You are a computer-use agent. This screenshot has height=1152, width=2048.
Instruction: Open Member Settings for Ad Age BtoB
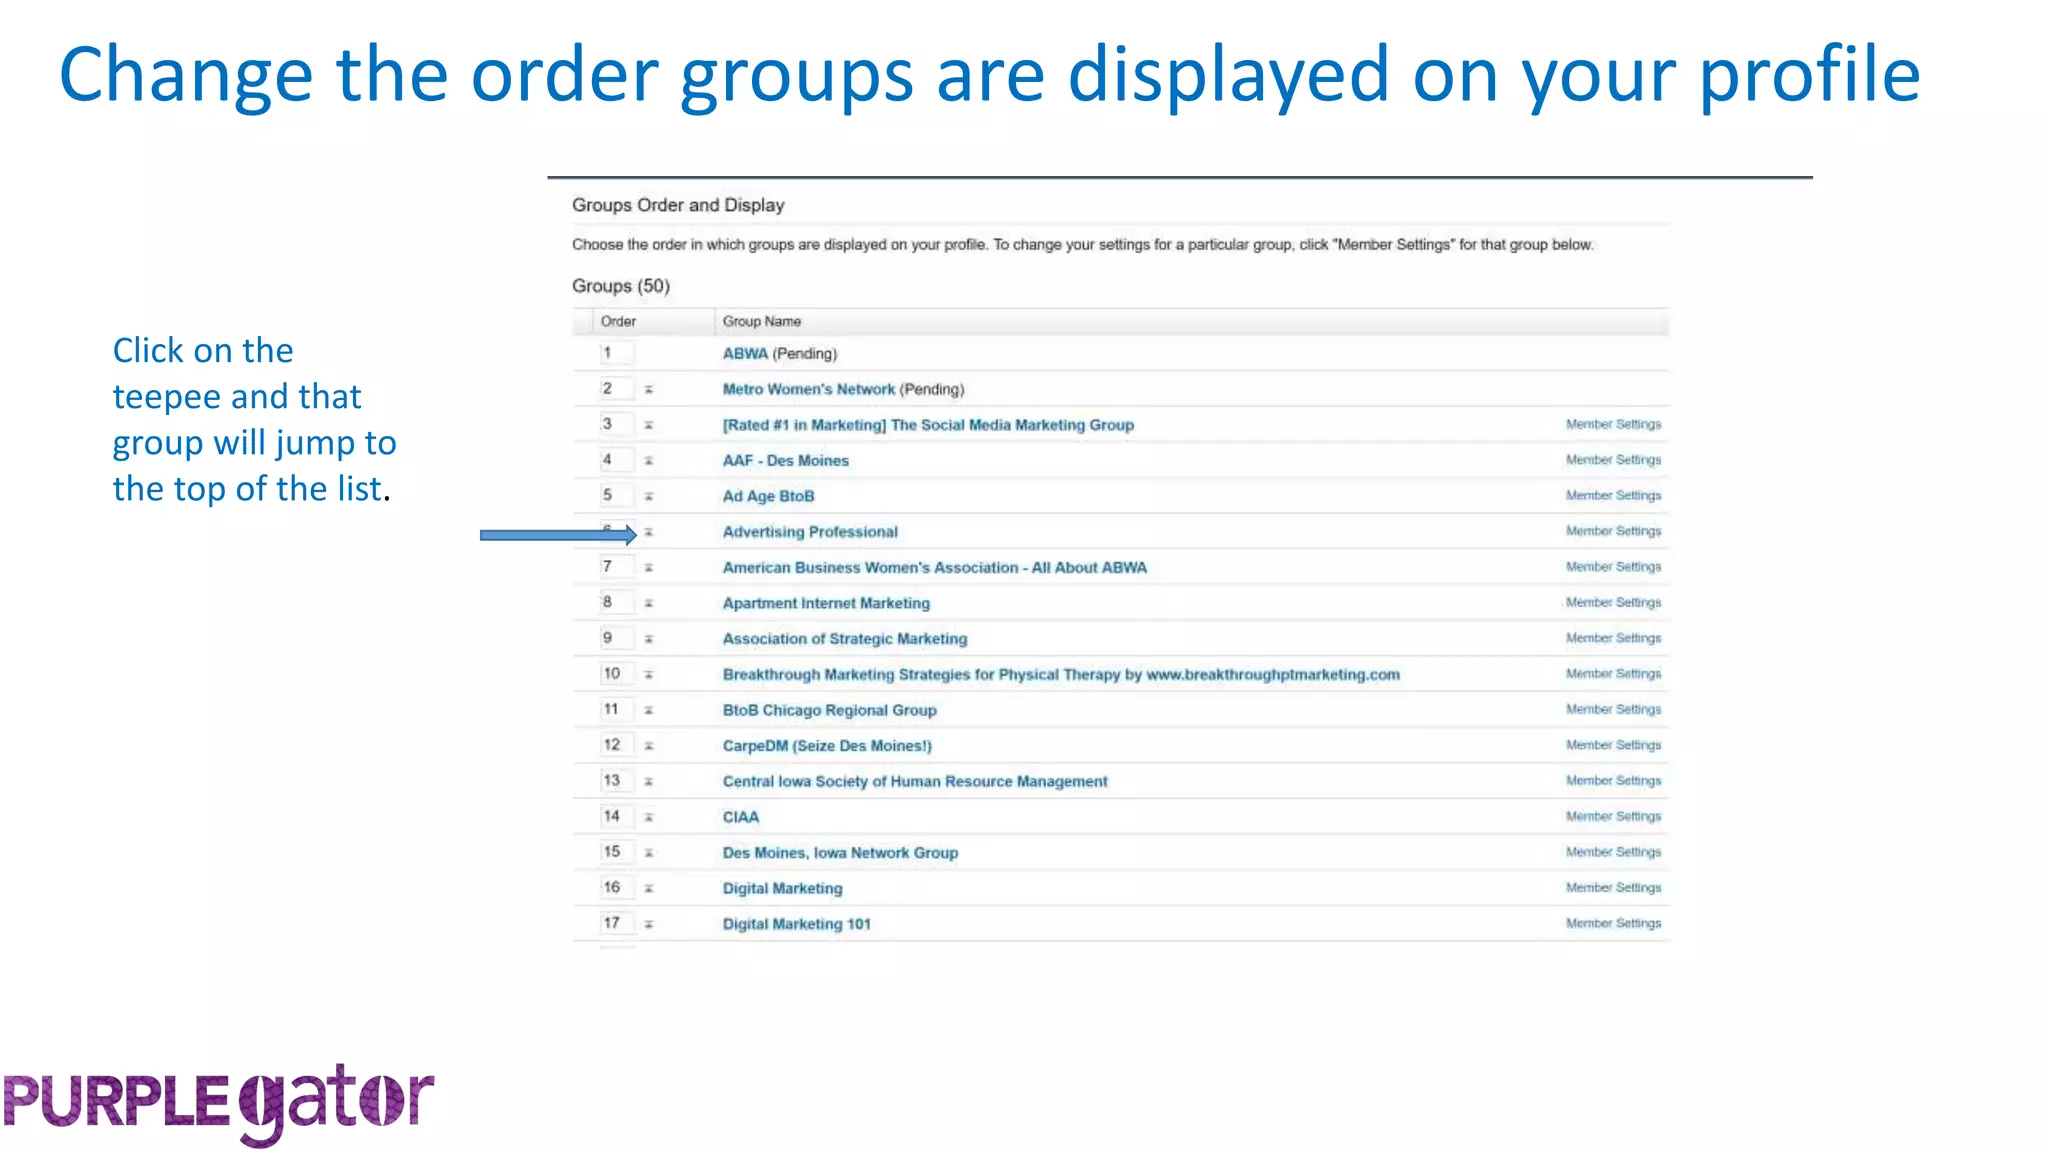1613,496
